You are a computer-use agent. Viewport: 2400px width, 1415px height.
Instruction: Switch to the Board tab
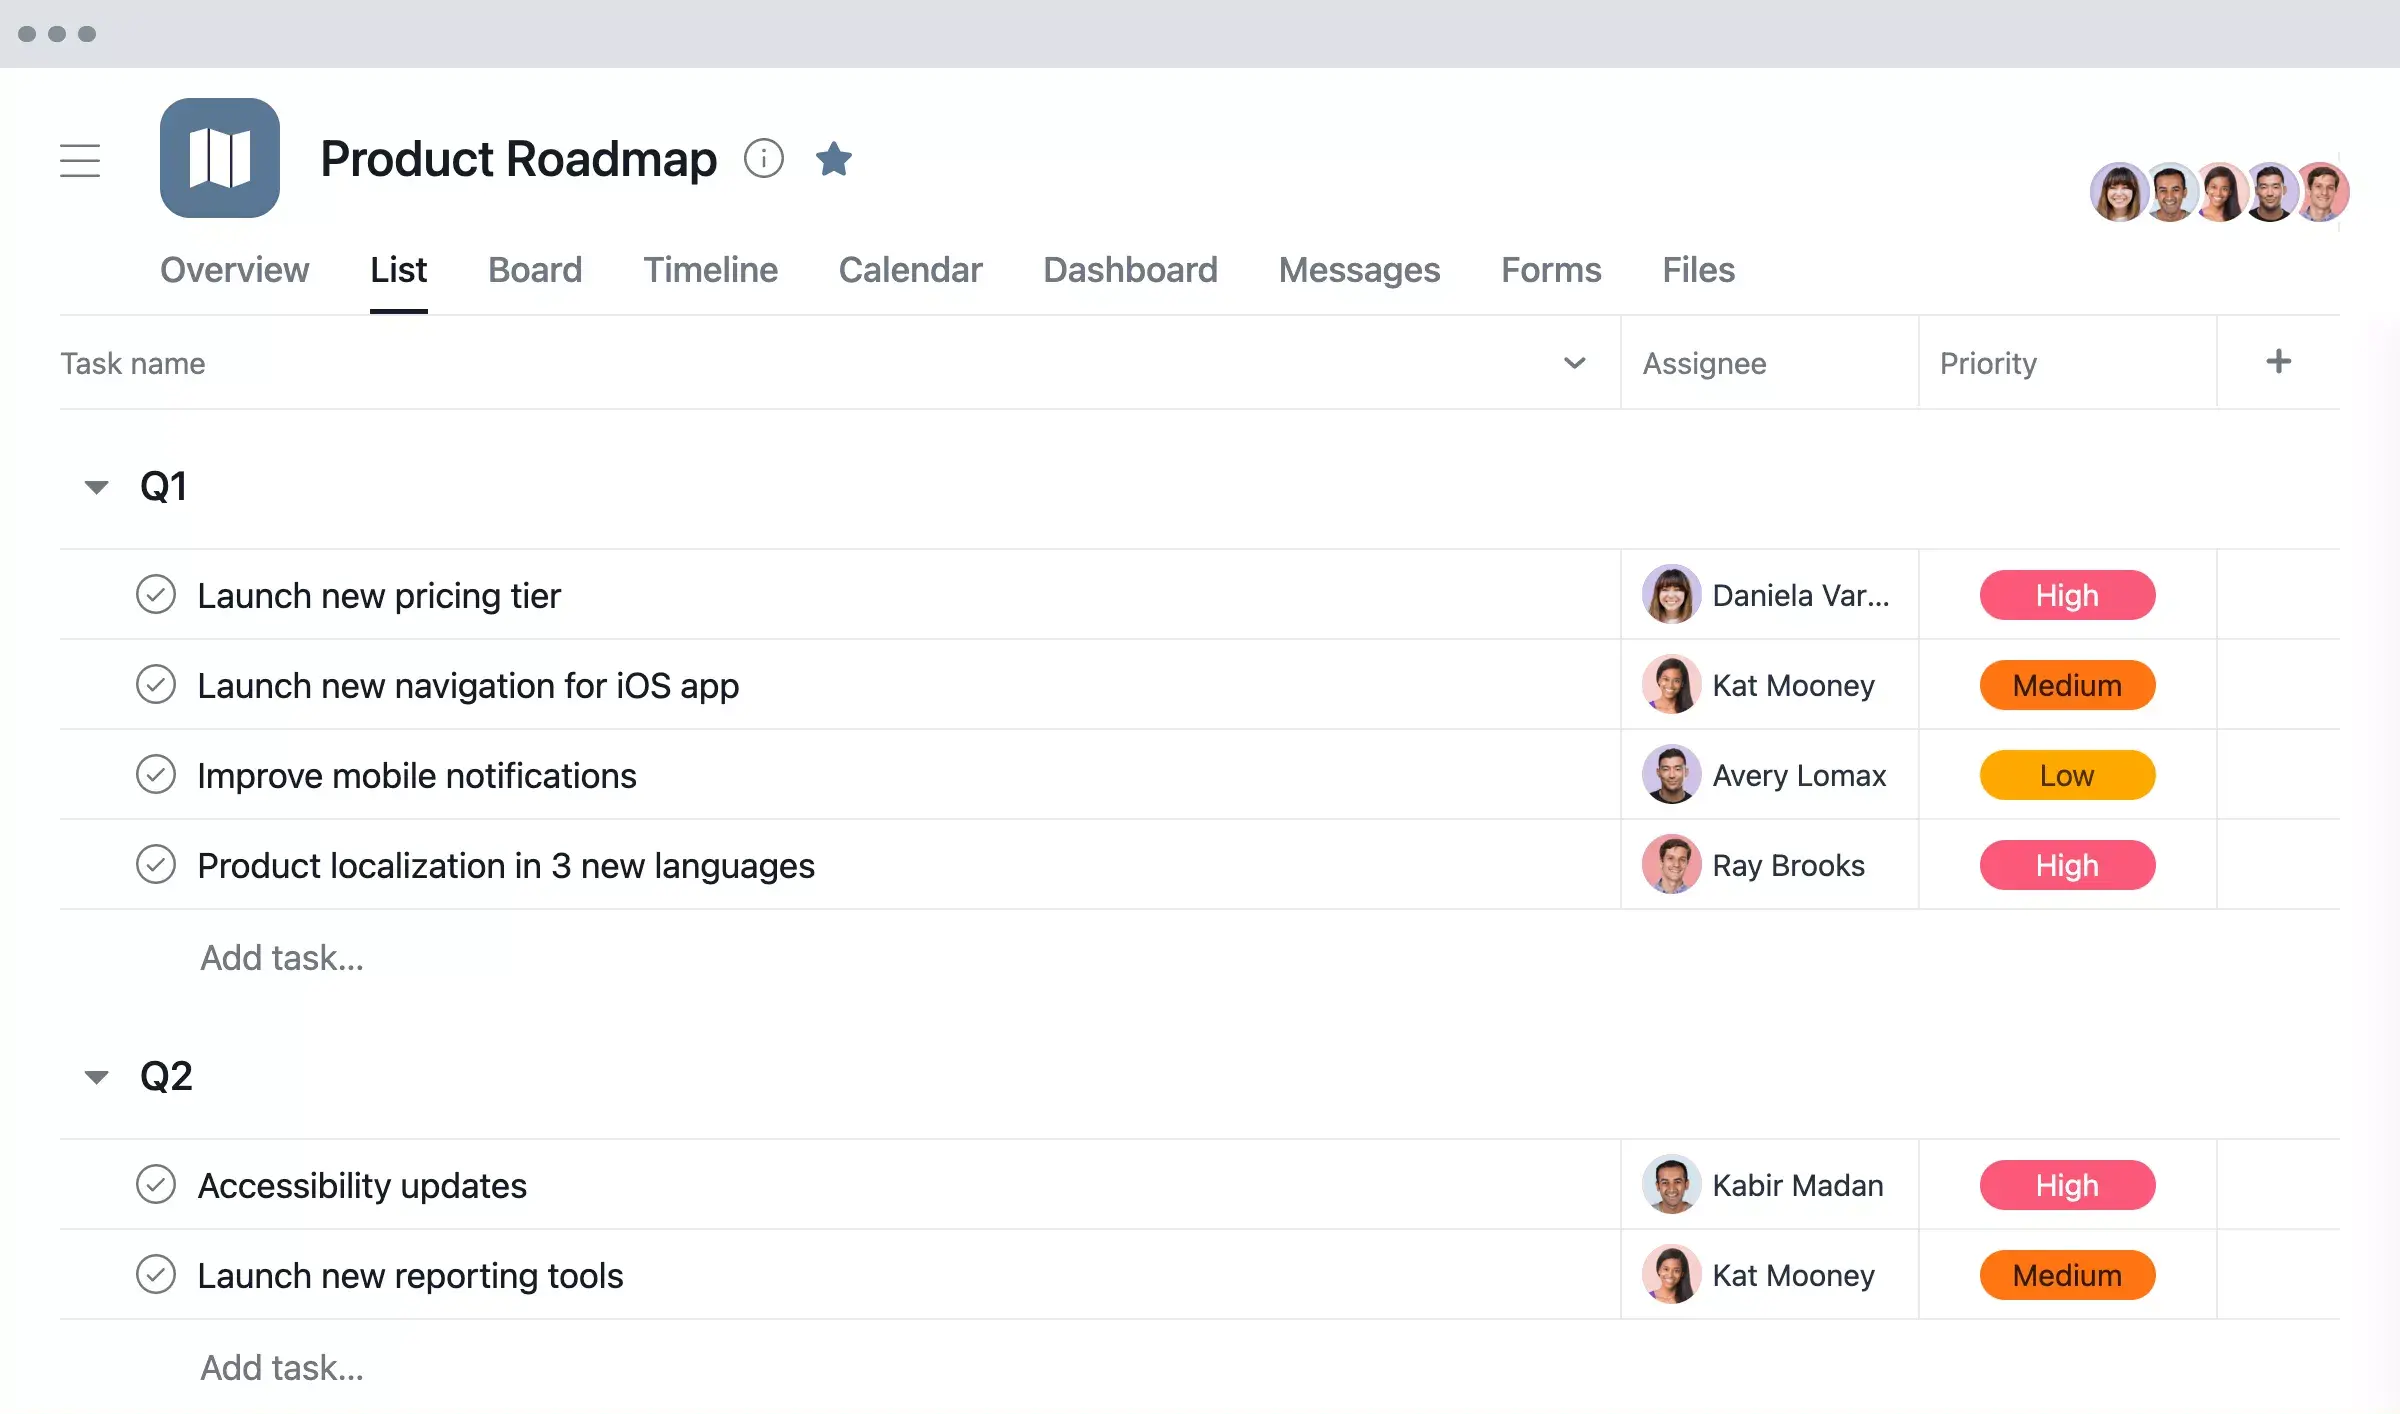534,268
